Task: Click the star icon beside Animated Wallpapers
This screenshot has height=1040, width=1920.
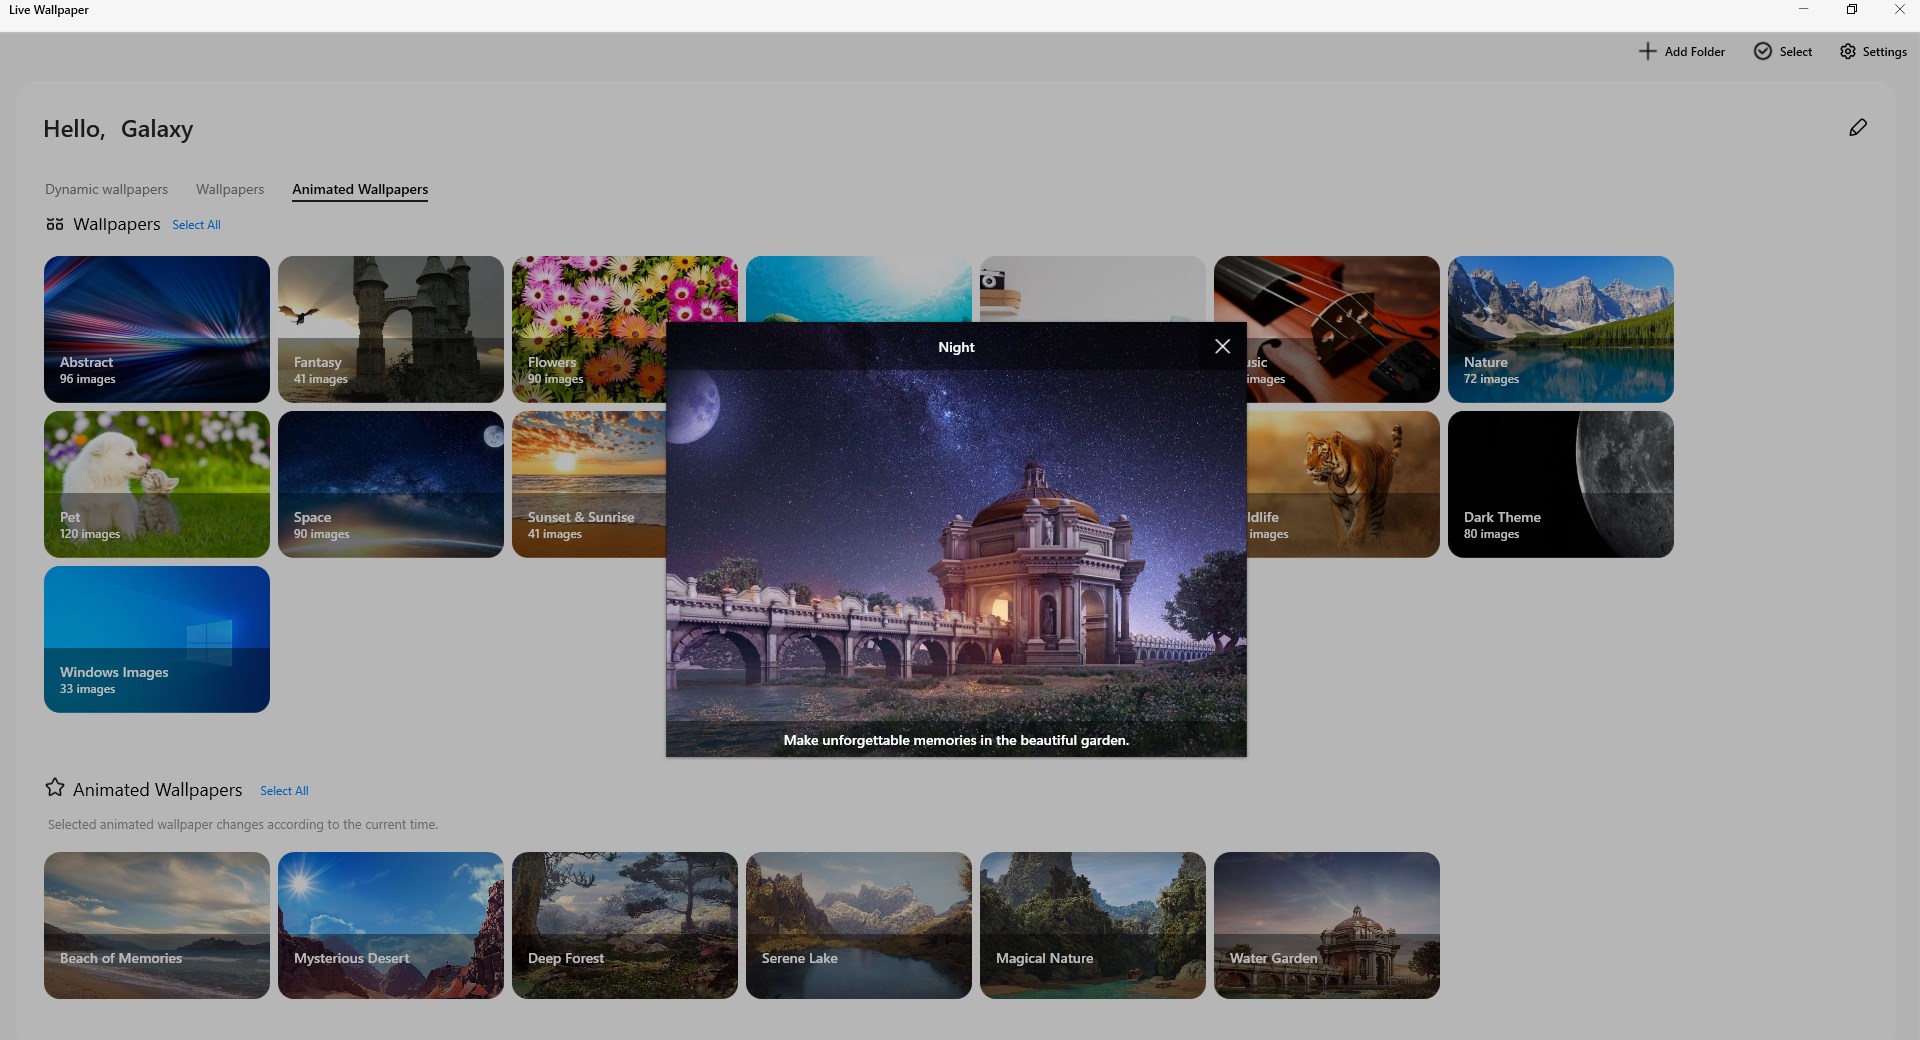Action: pos(55,788)
